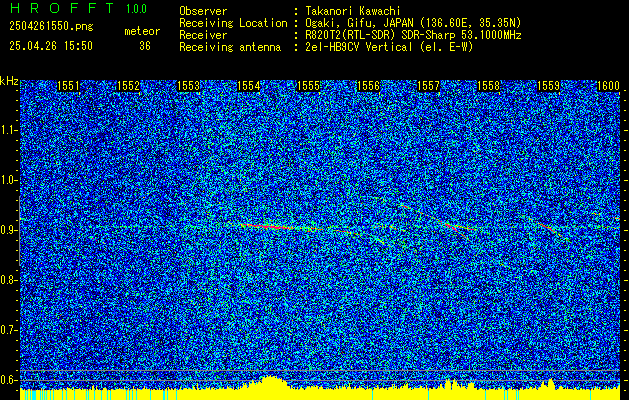Viewport: 629px width, 400px height.
Task: Click time marker 1553
Action: click(x=188, y=86)
